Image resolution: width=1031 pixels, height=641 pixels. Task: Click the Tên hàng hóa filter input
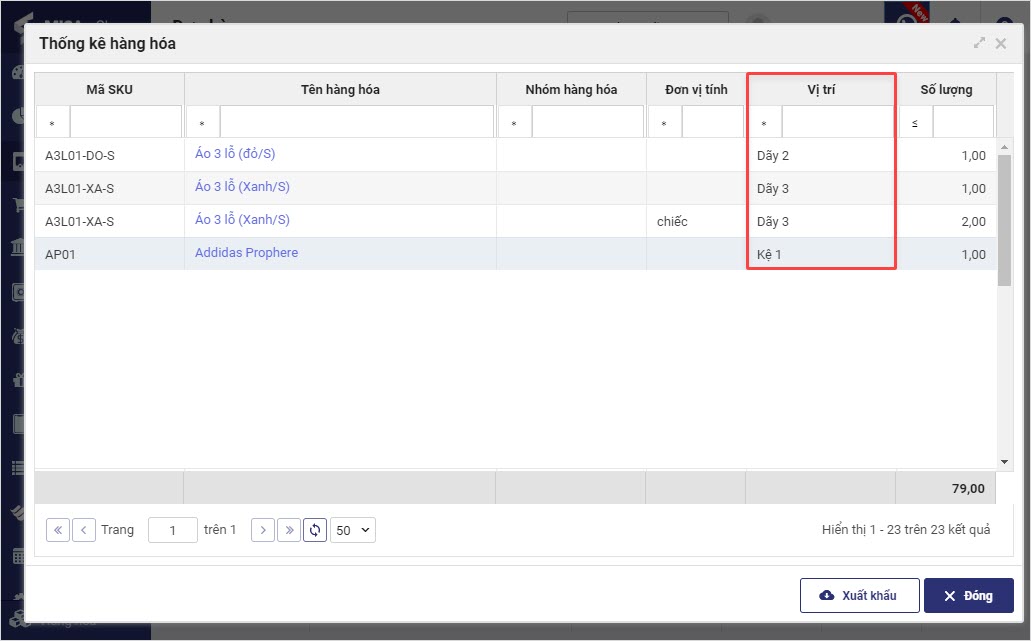coord(357,122)
